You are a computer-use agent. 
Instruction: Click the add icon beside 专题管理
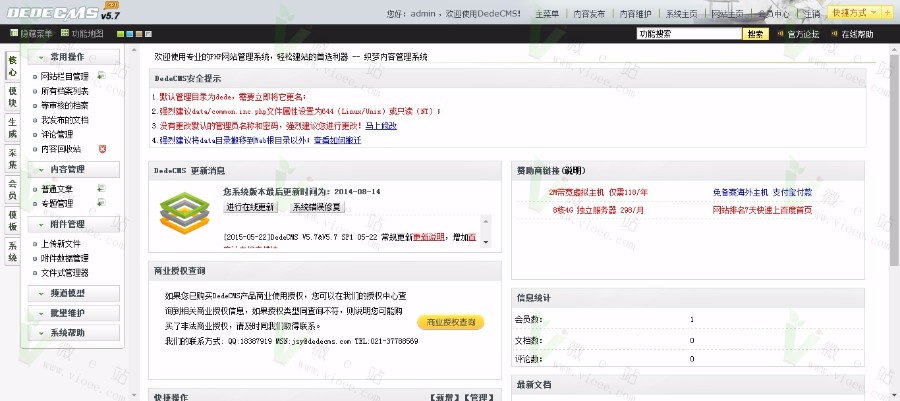[x=101, y=203]
